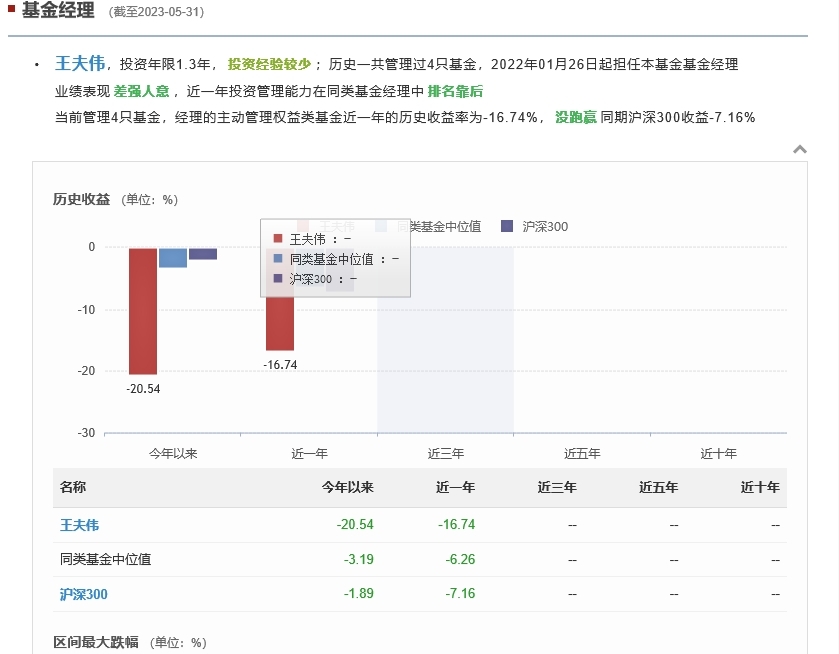Open fund manager 王夫伟 profile link at top

(80, 64)
